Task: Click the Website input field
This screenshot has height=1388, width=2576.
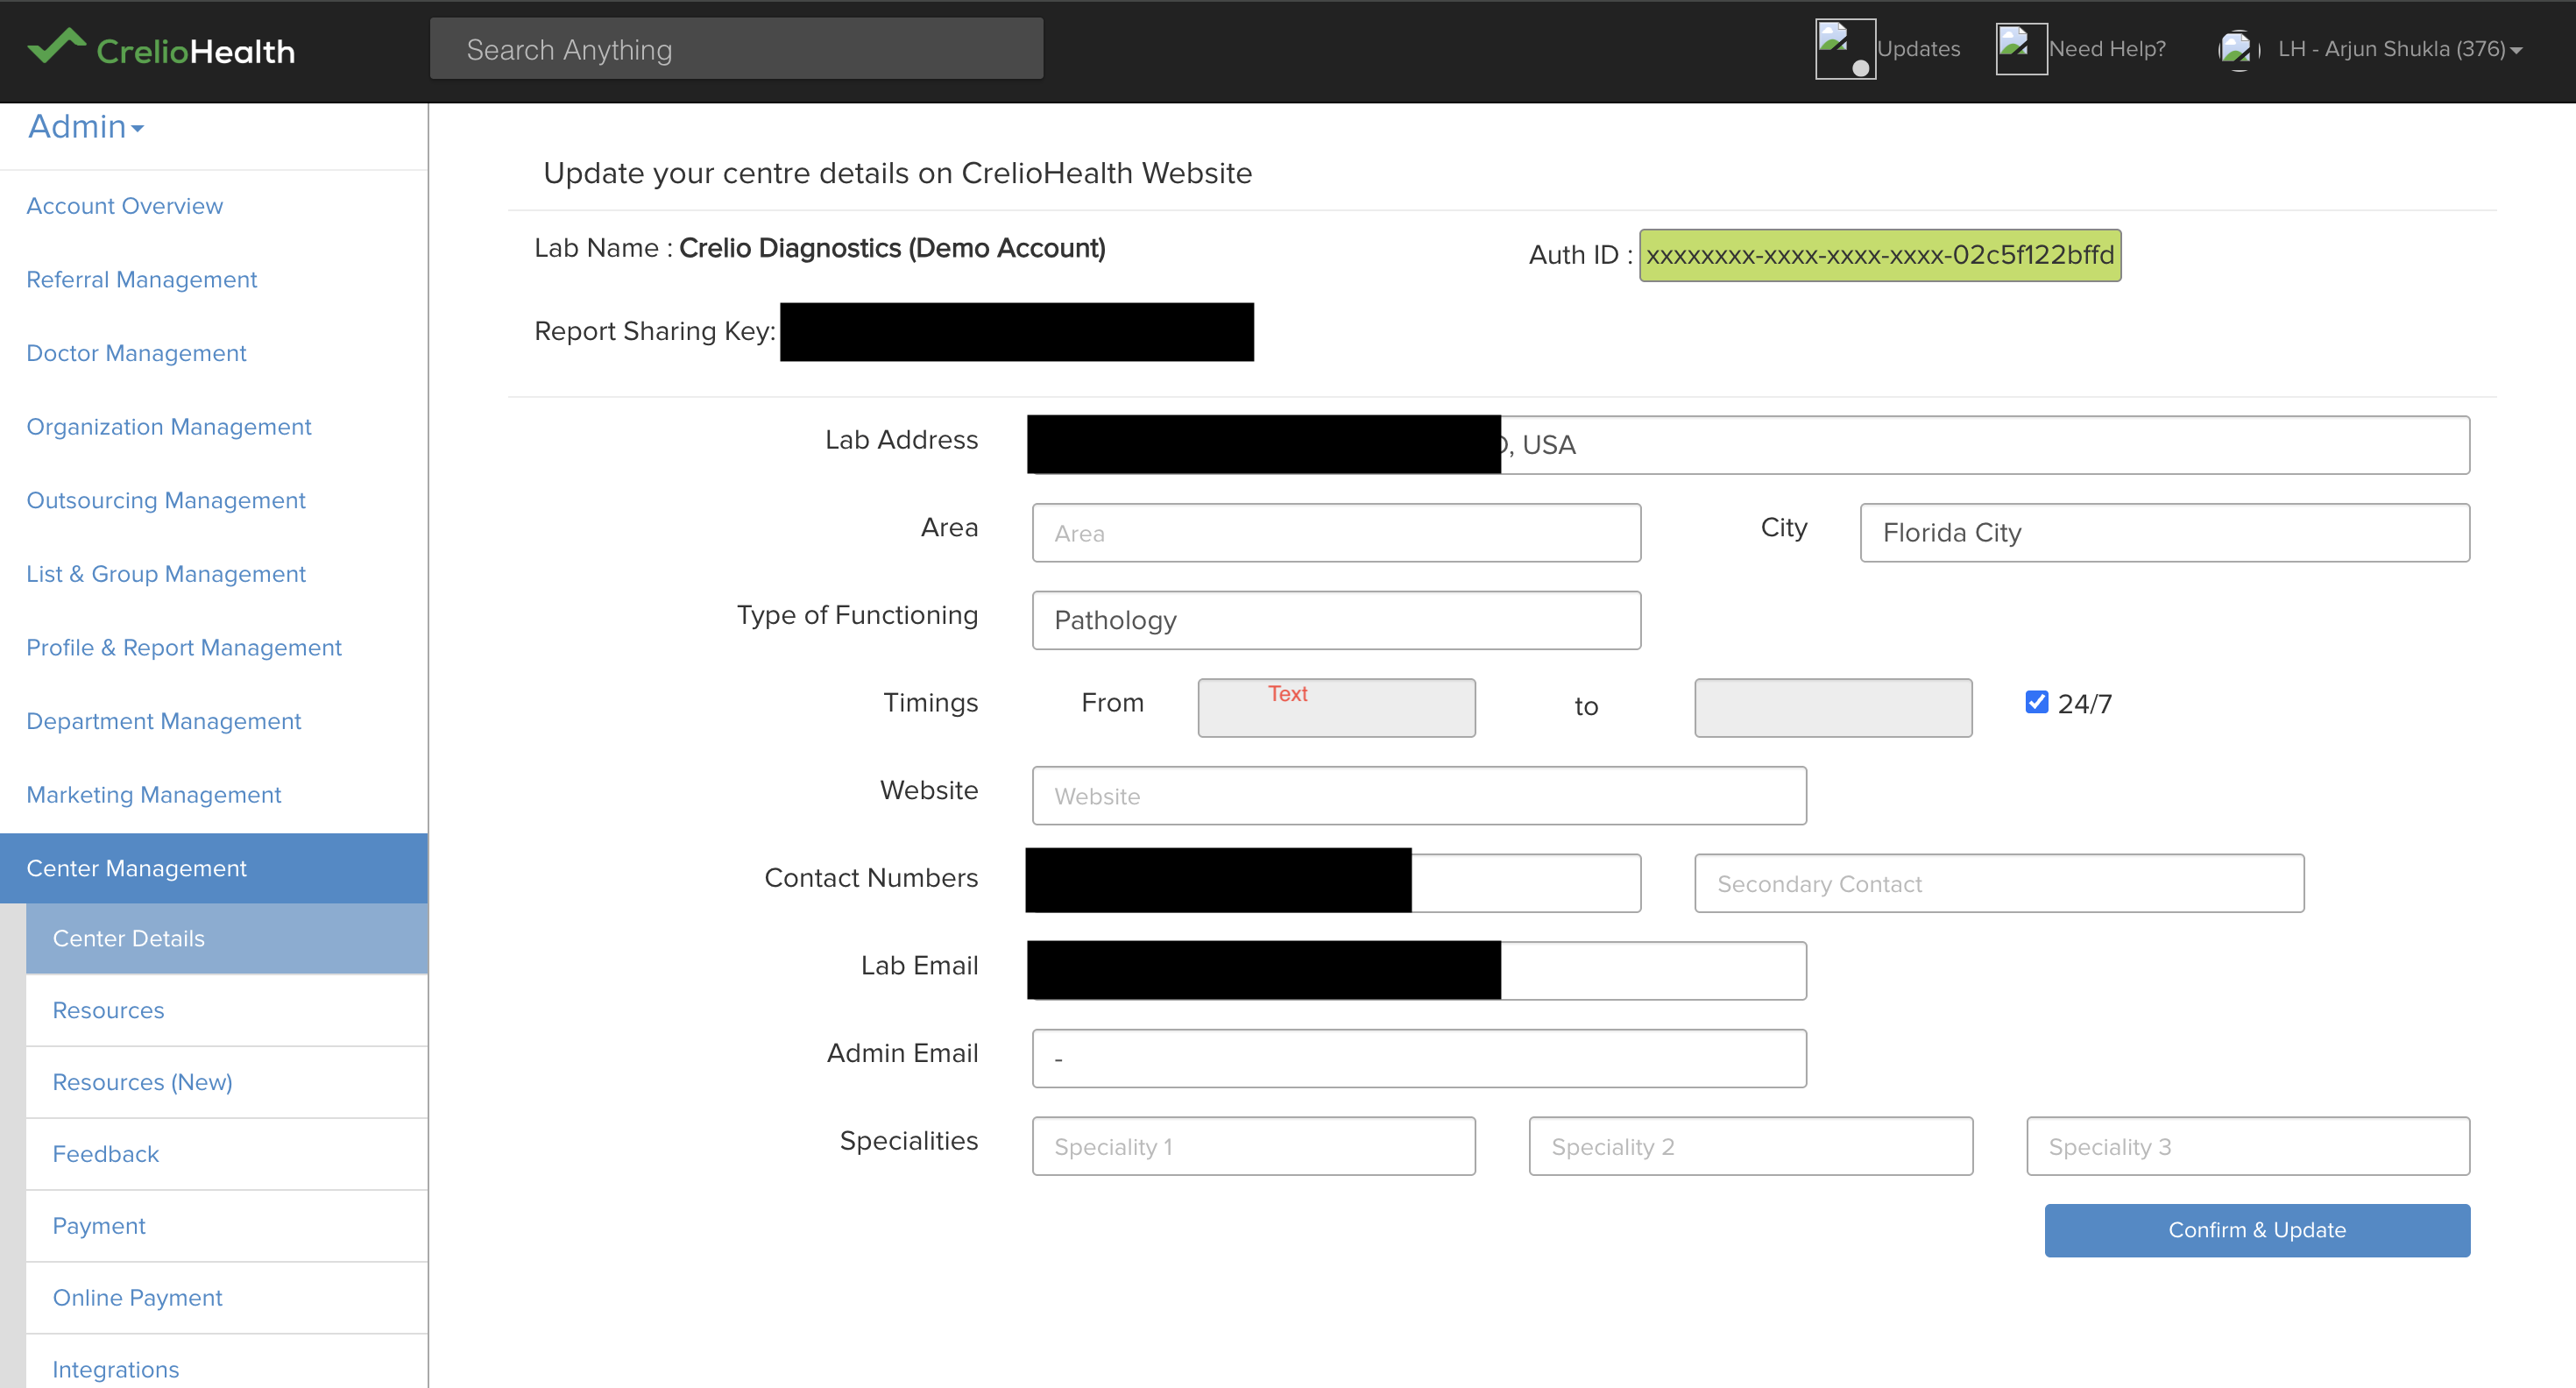Action: click(1419, 796)
